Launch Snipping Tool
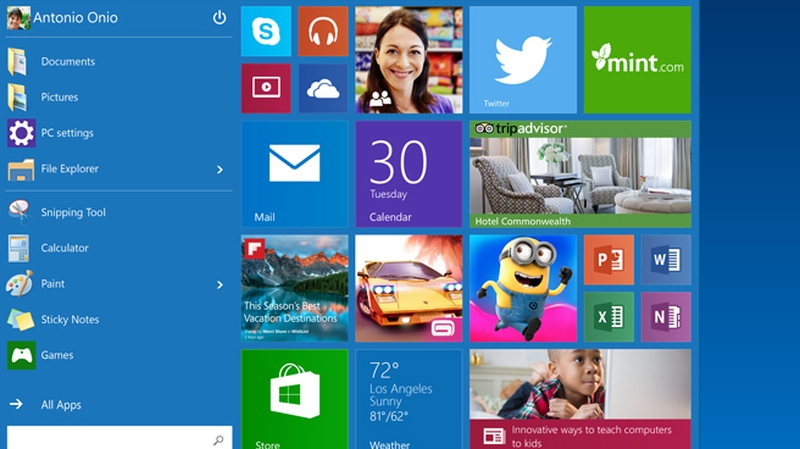800x449 pixels. click(119, 212)
